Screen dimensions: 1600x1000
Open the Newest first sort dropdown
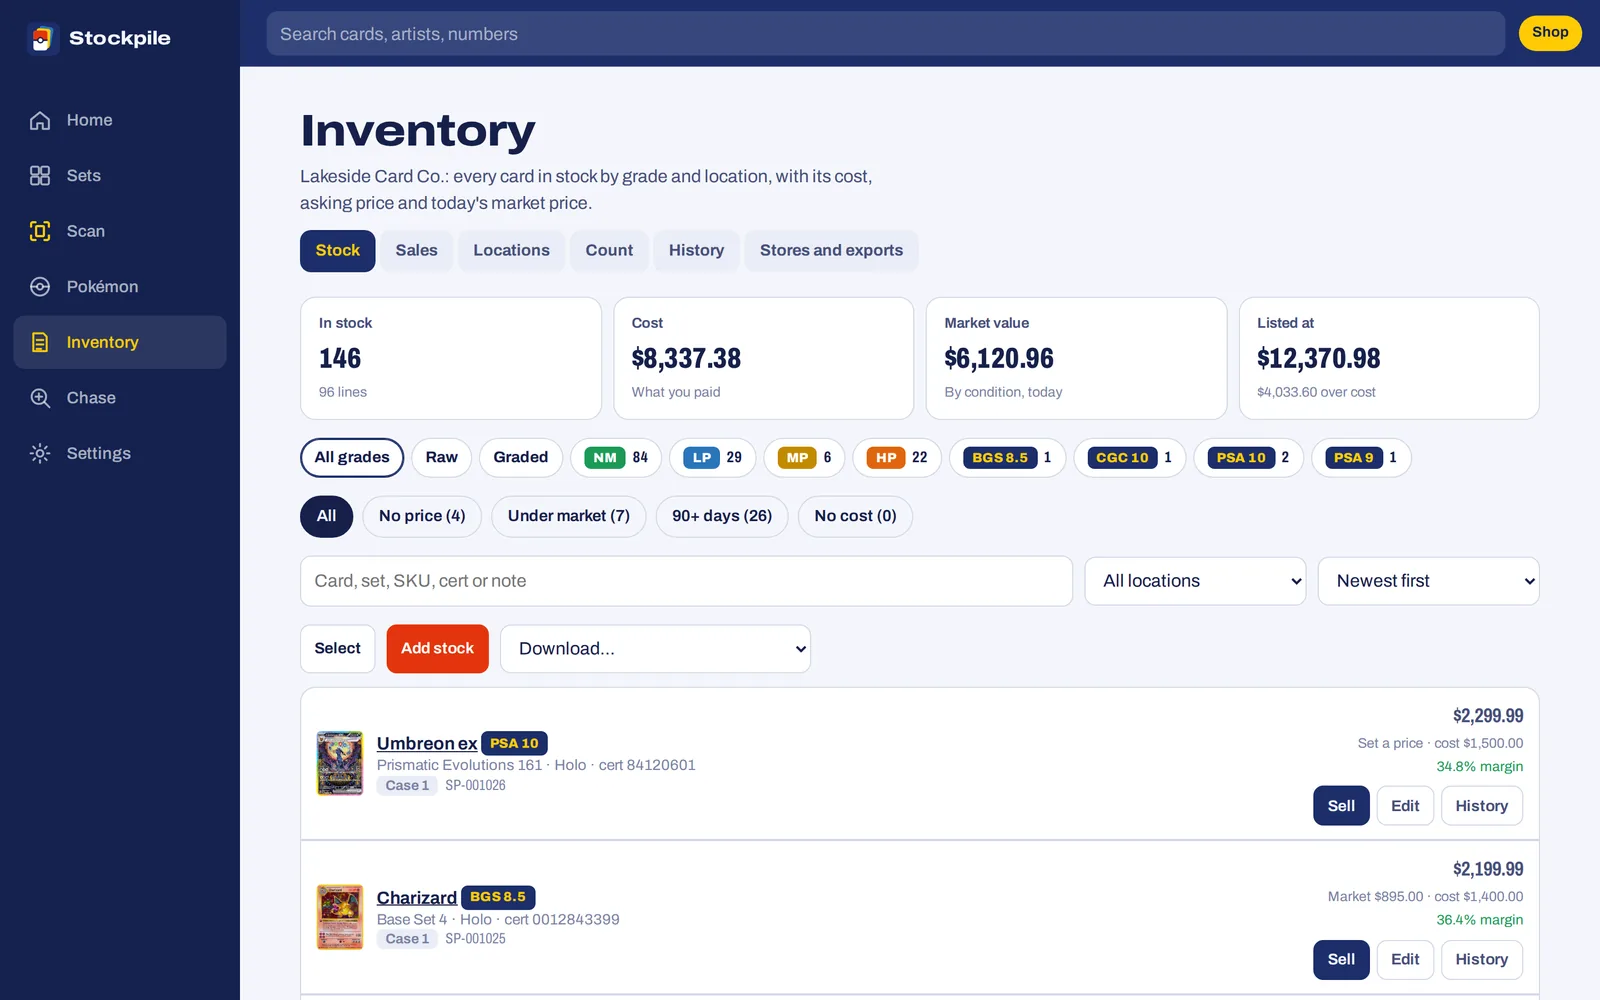(1428, 581)
